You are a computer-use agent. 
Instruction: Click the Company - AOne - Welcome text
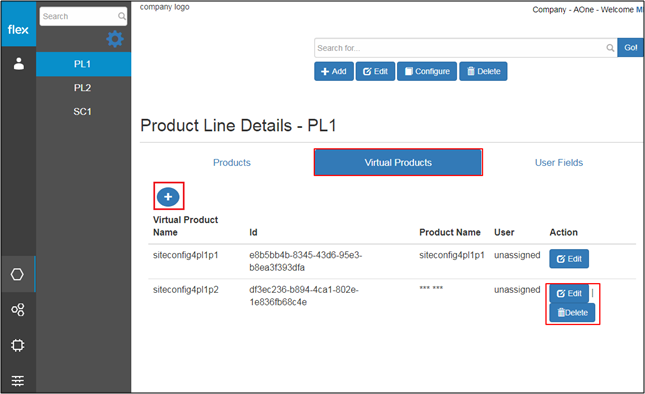point(583,9)
